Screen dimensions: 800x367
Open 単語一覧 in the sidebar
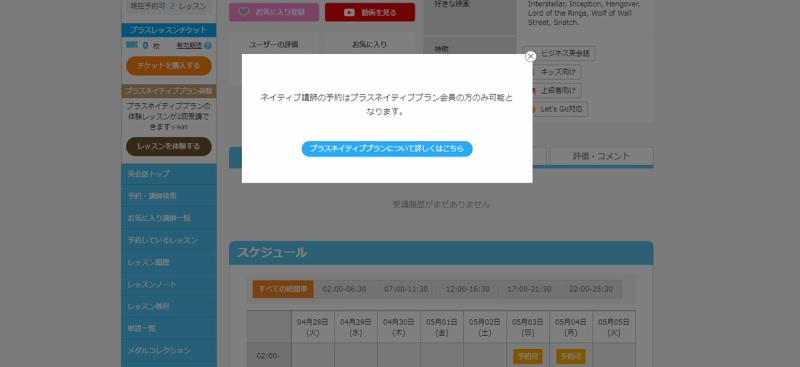[169, 328]
